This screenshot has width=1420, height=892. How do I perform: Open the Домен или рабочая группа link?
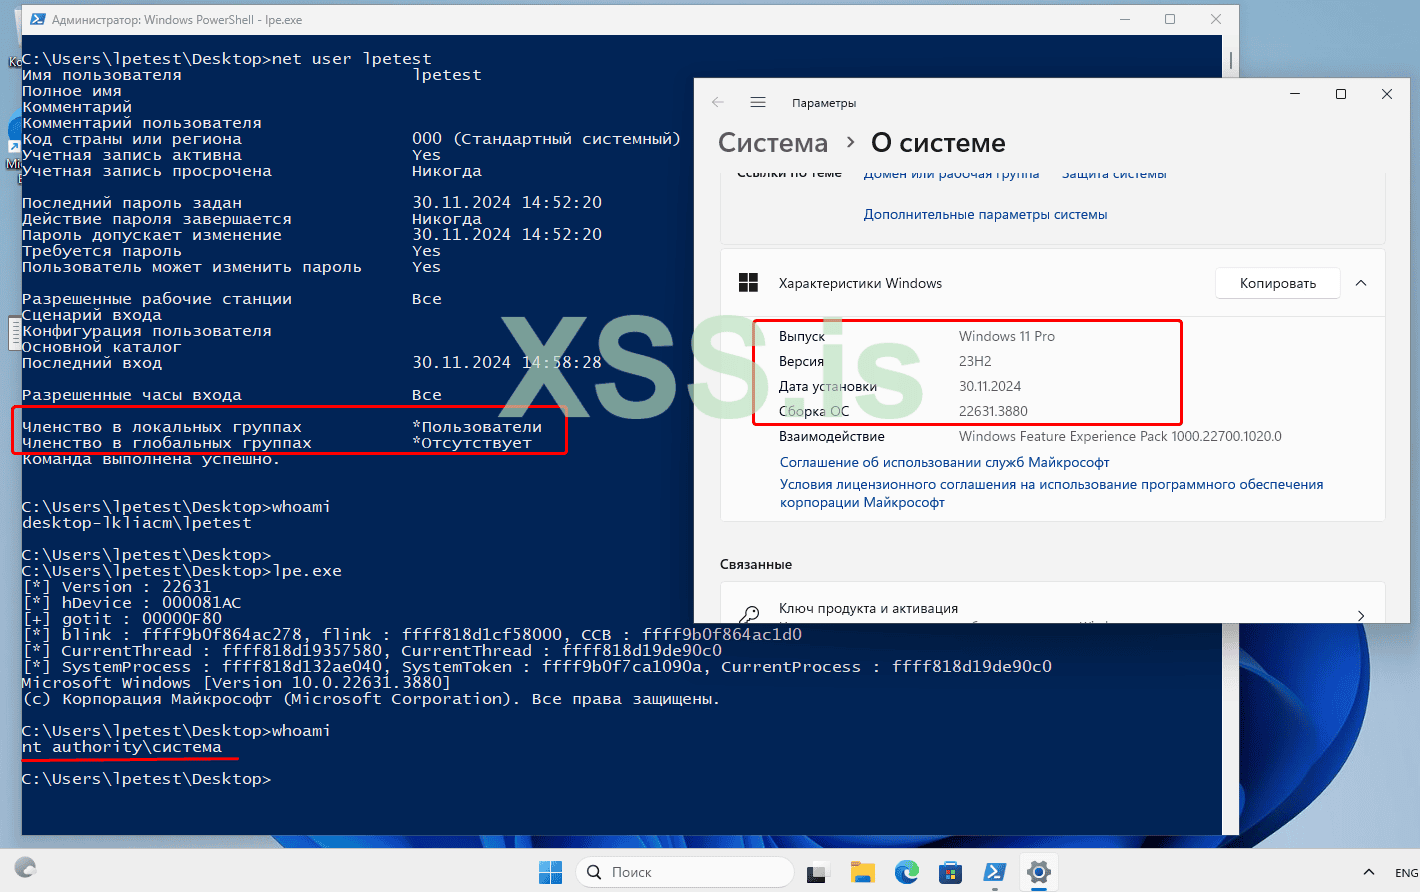point(951,175)
